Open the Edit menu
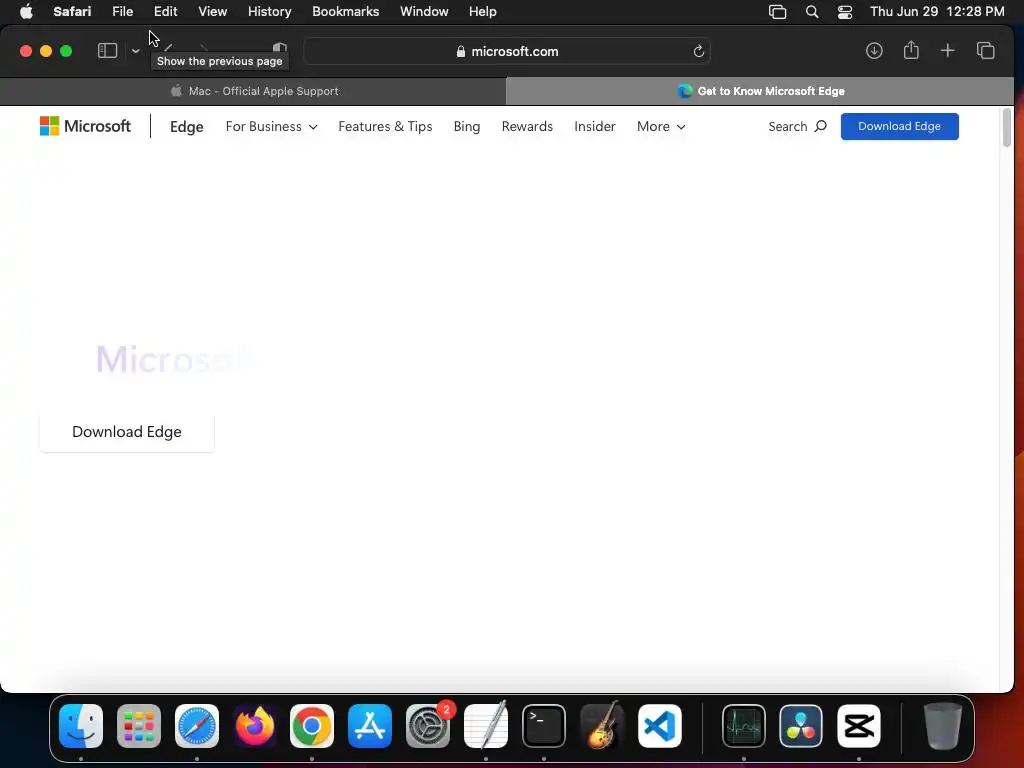 [x=166, y=12]
